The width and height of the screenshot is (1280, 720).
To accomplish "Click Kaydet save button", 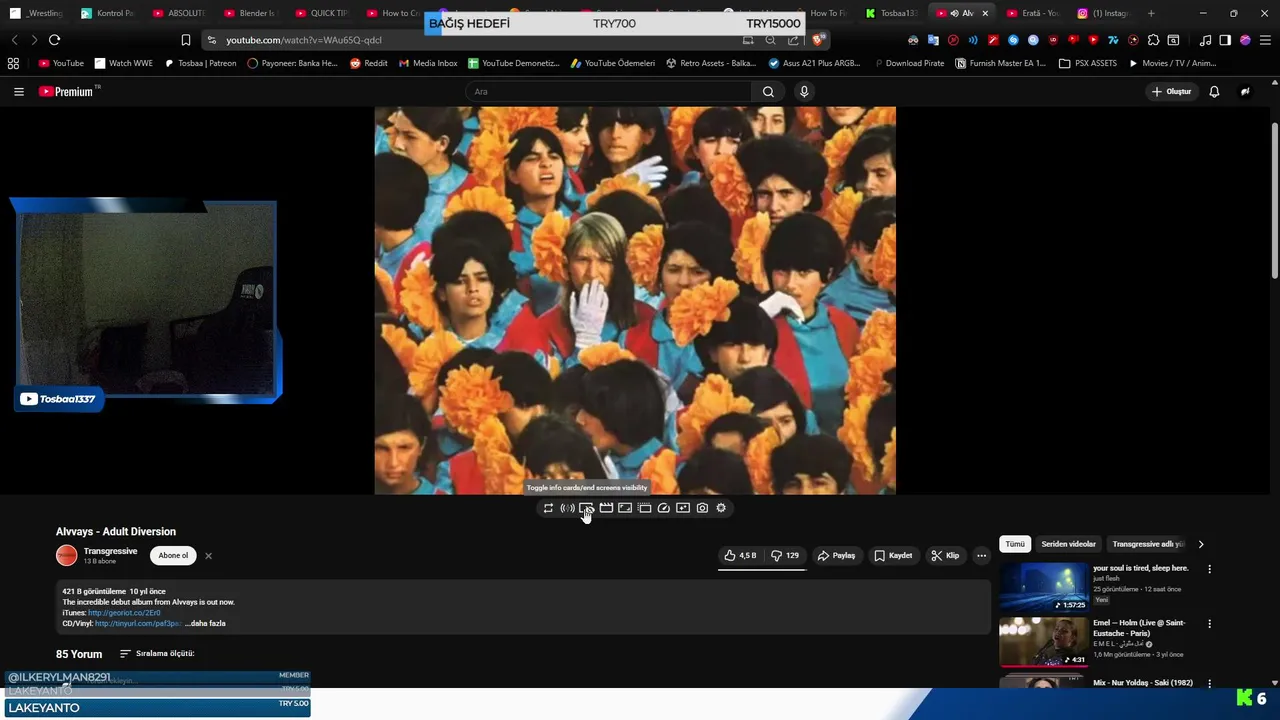I will pyautogui.click(x=893, y=555).
